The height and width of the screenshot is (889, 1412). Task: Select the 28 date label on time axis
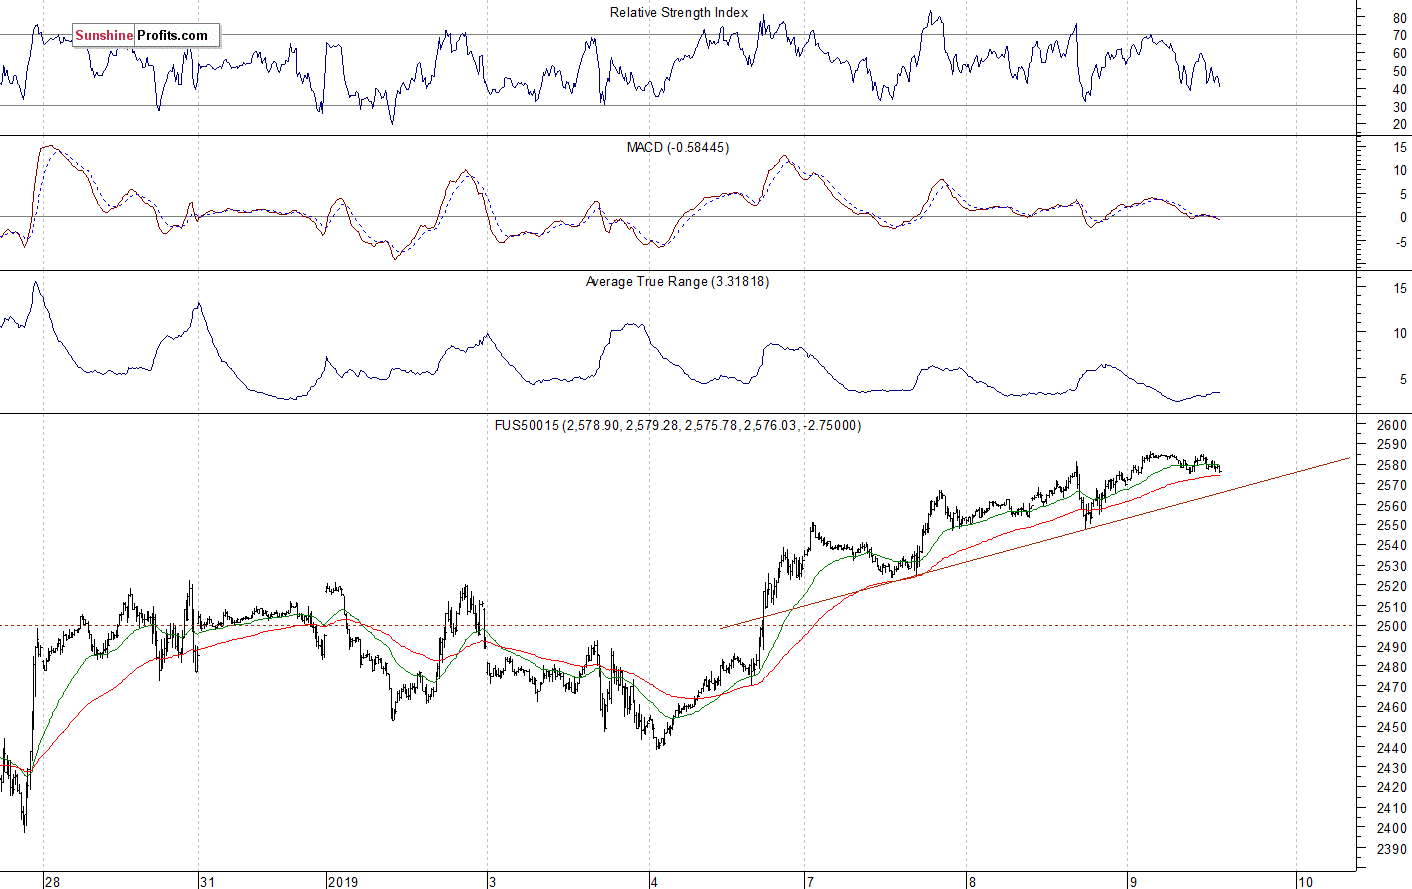coord(52,882)
